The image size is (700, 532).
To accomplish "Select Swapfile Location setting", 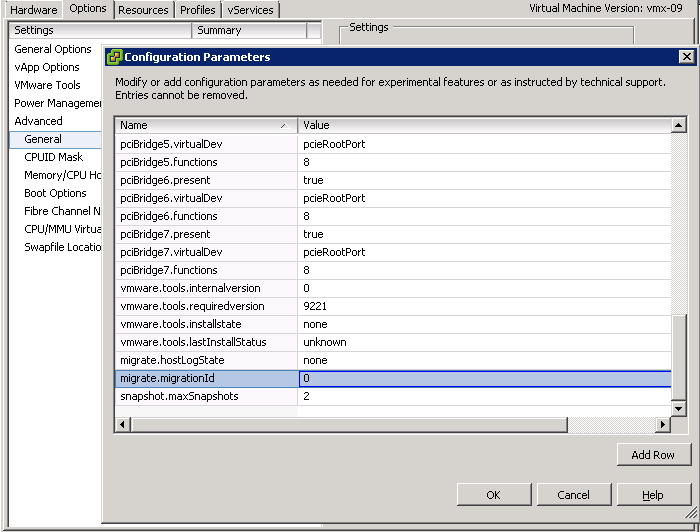I will [62, 247].
